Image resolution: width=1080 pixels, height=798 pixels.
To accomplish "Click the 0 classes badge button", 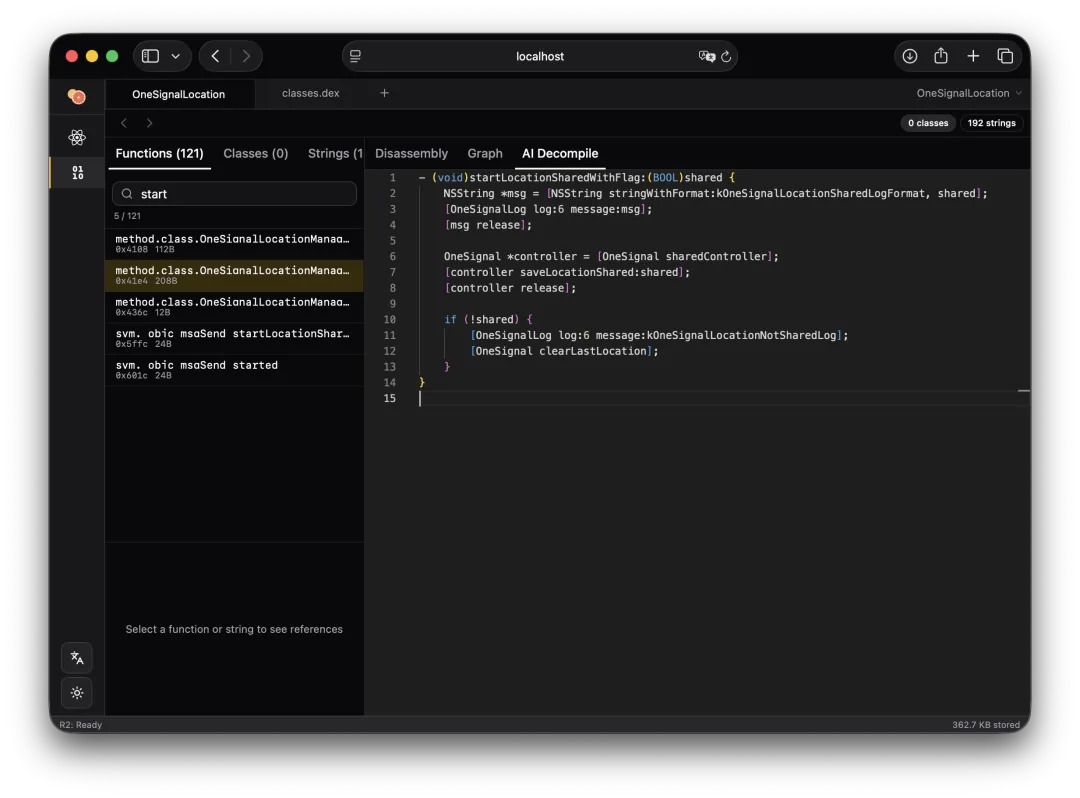I will tap(927, 123).
